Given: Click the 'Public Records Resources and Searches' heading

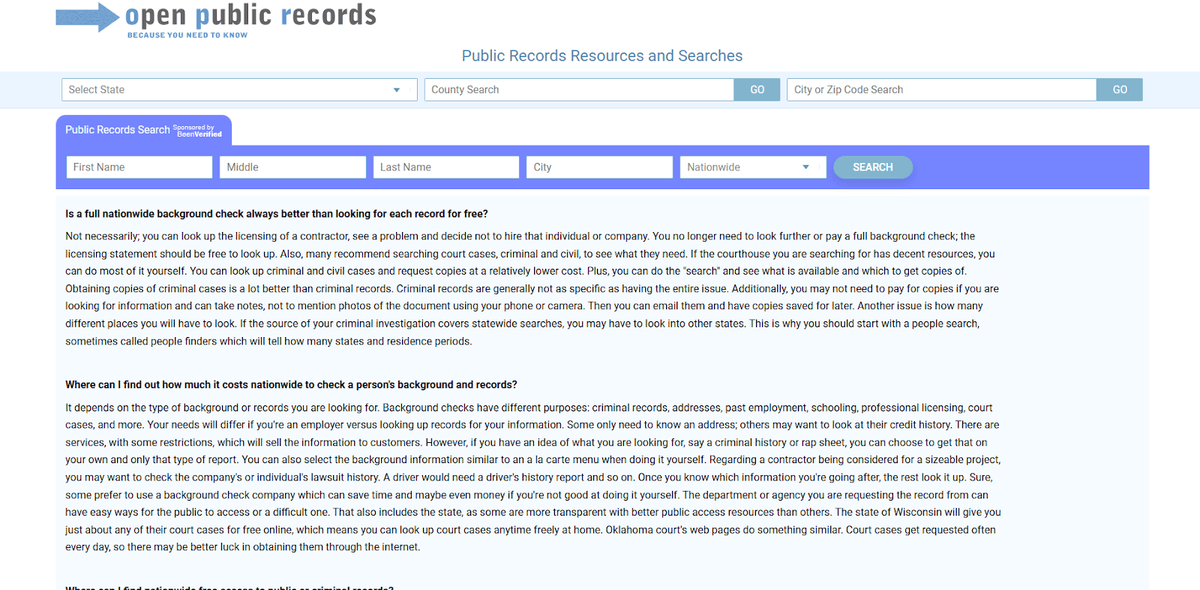Looking at the screenshot, I should [601, 55].
